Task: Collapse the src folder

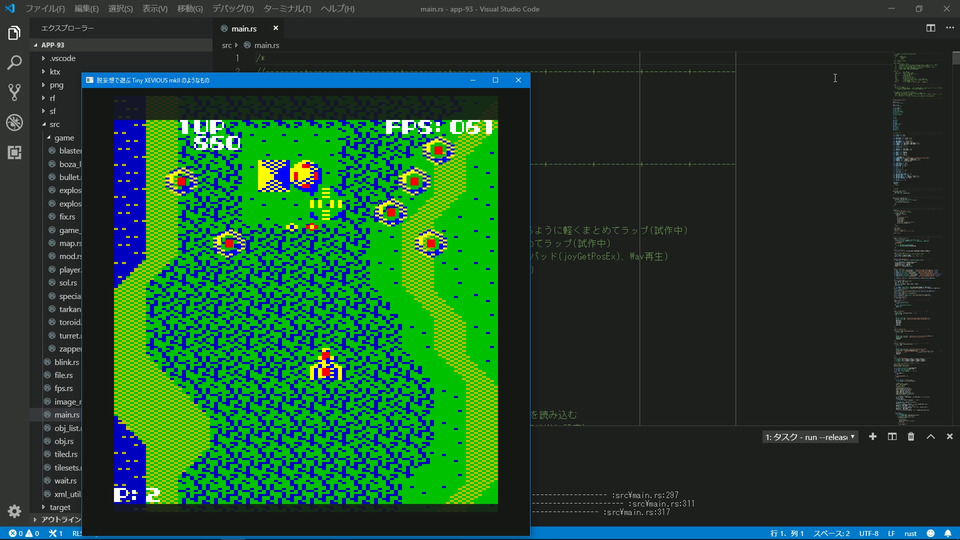Action: point(54,124)
